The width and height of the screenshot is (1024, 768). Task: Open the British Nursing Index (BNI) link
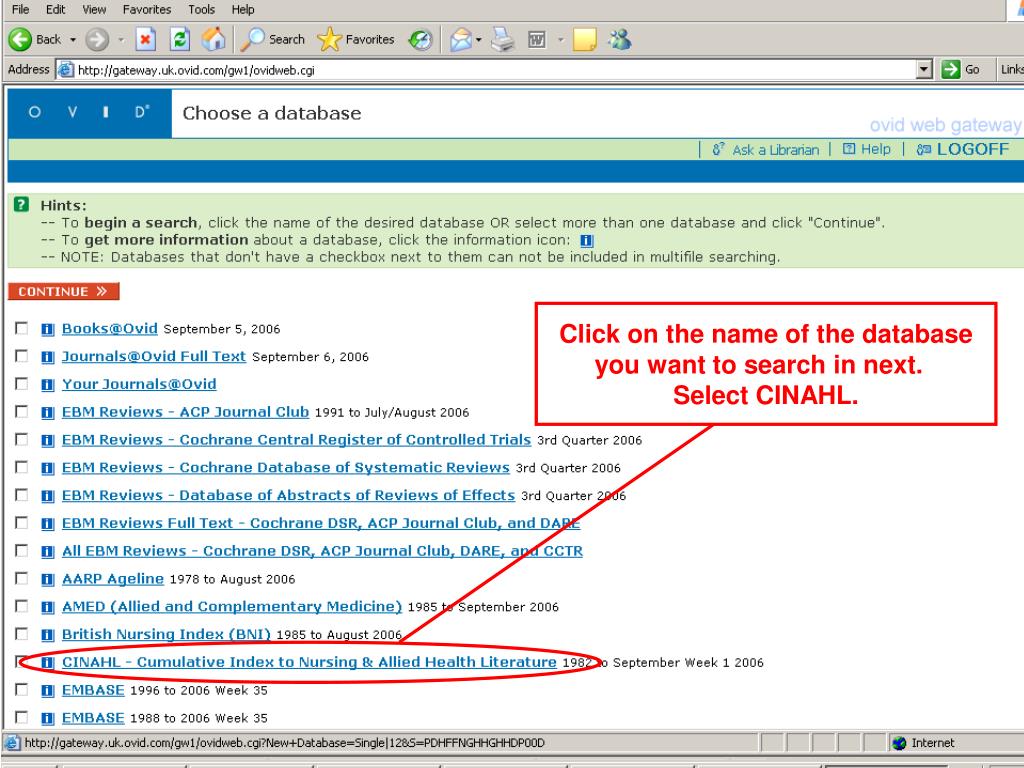click(166, 634)
